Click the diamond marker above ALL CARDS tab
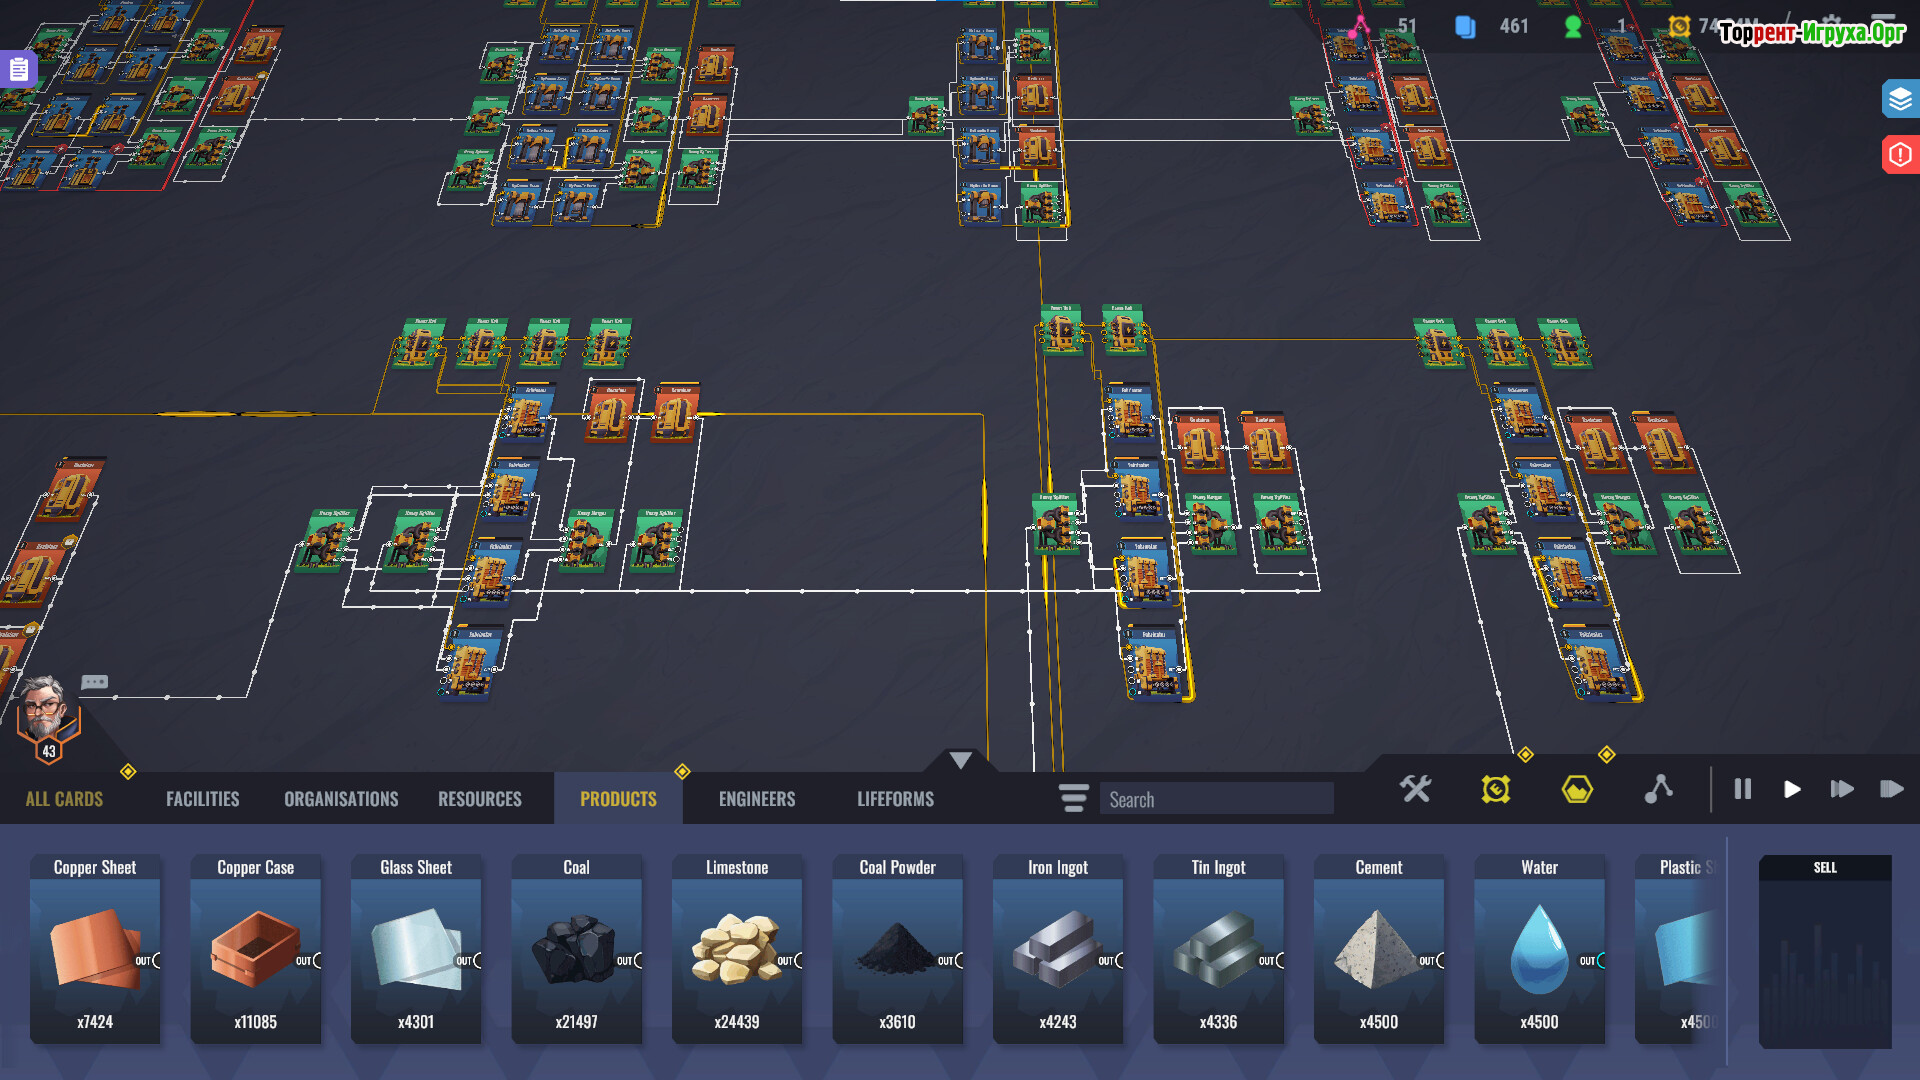Screen dimensions: 1920x1080 point(128,771)
